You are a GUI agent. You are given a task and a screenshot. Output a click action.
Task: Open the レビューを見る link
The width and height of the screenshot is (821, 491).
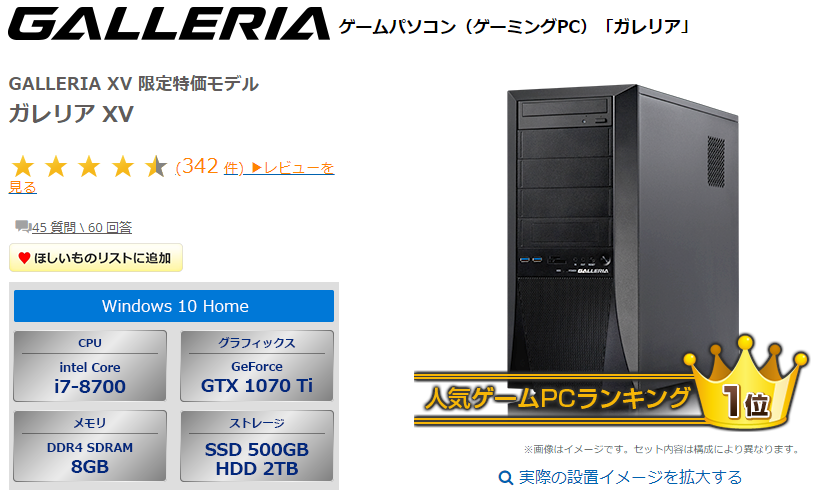pos(171,177)
